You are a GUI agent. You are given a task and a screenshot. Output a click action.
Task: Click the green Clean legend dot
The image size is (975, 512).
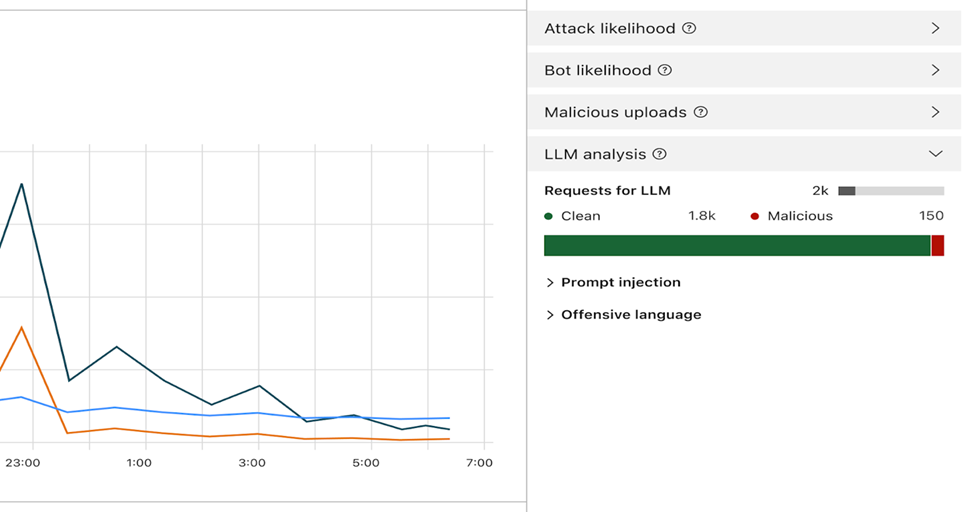coord(549,216)
